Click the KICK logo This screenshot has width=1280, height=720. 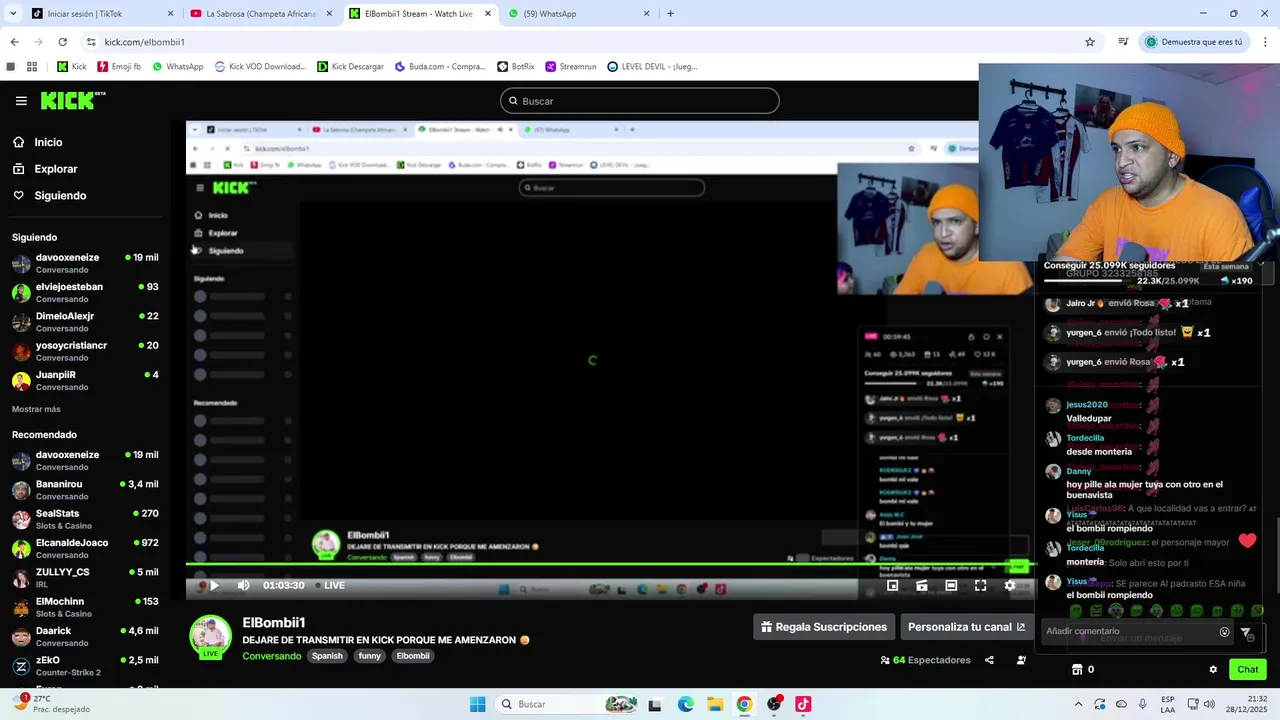(72, 100)
